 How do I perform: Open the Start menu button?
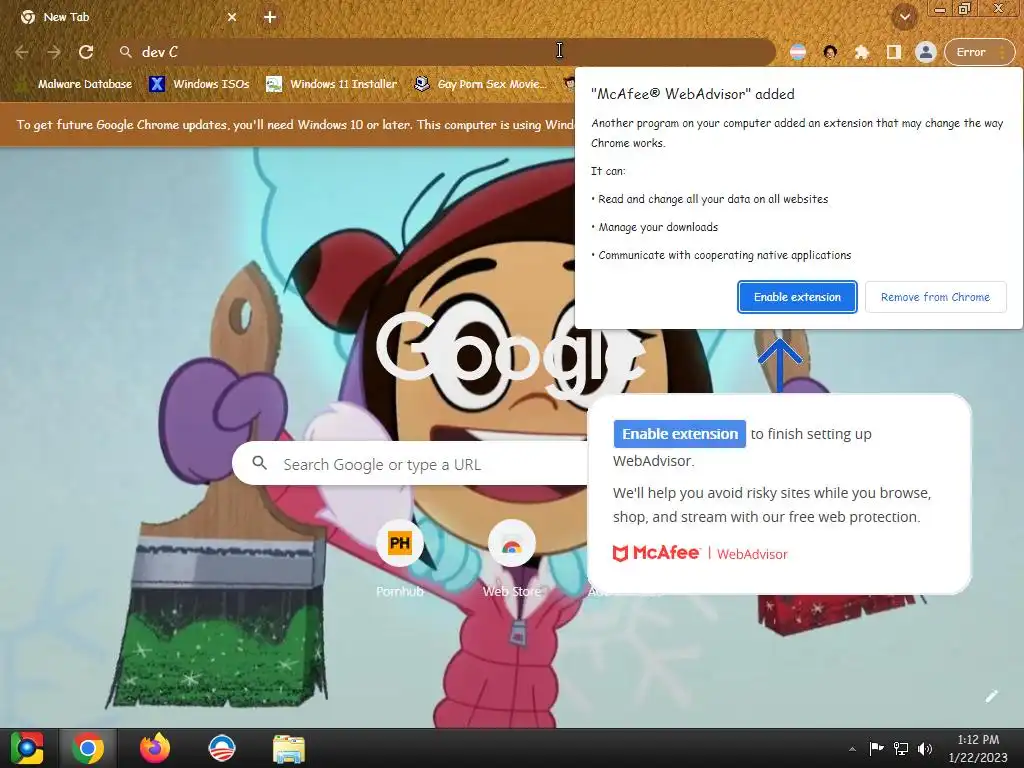click(x=27, y=748)
